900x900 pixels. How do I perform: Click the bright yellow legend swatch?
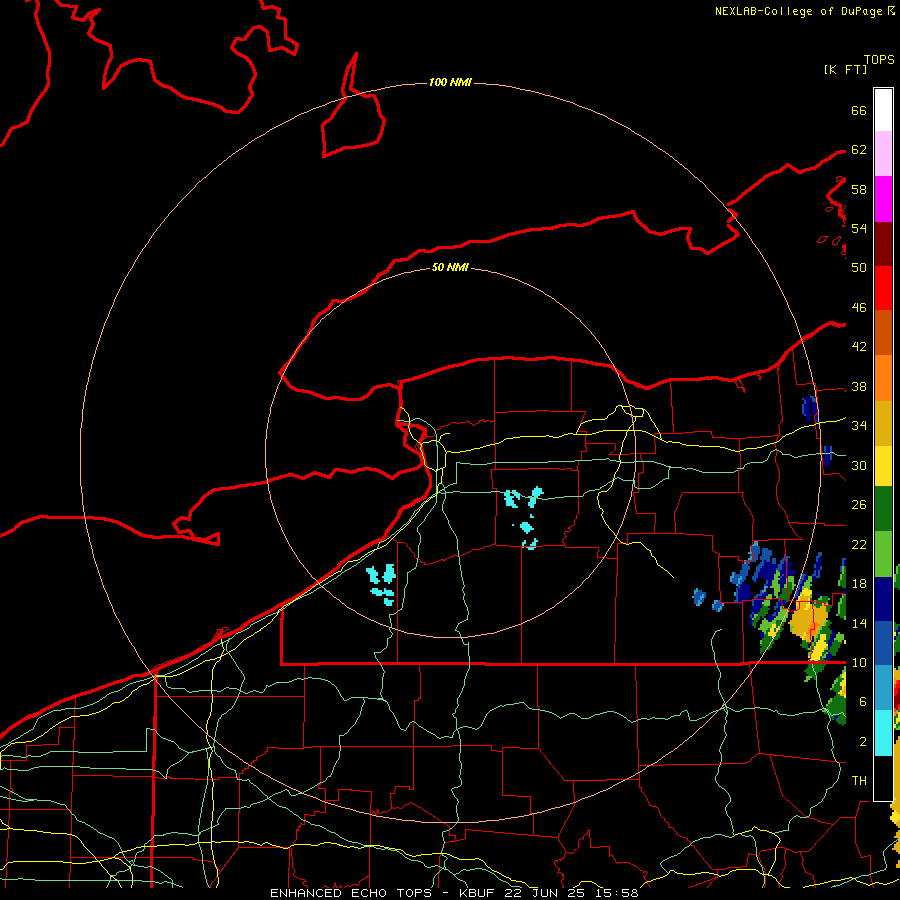[883, 466]
